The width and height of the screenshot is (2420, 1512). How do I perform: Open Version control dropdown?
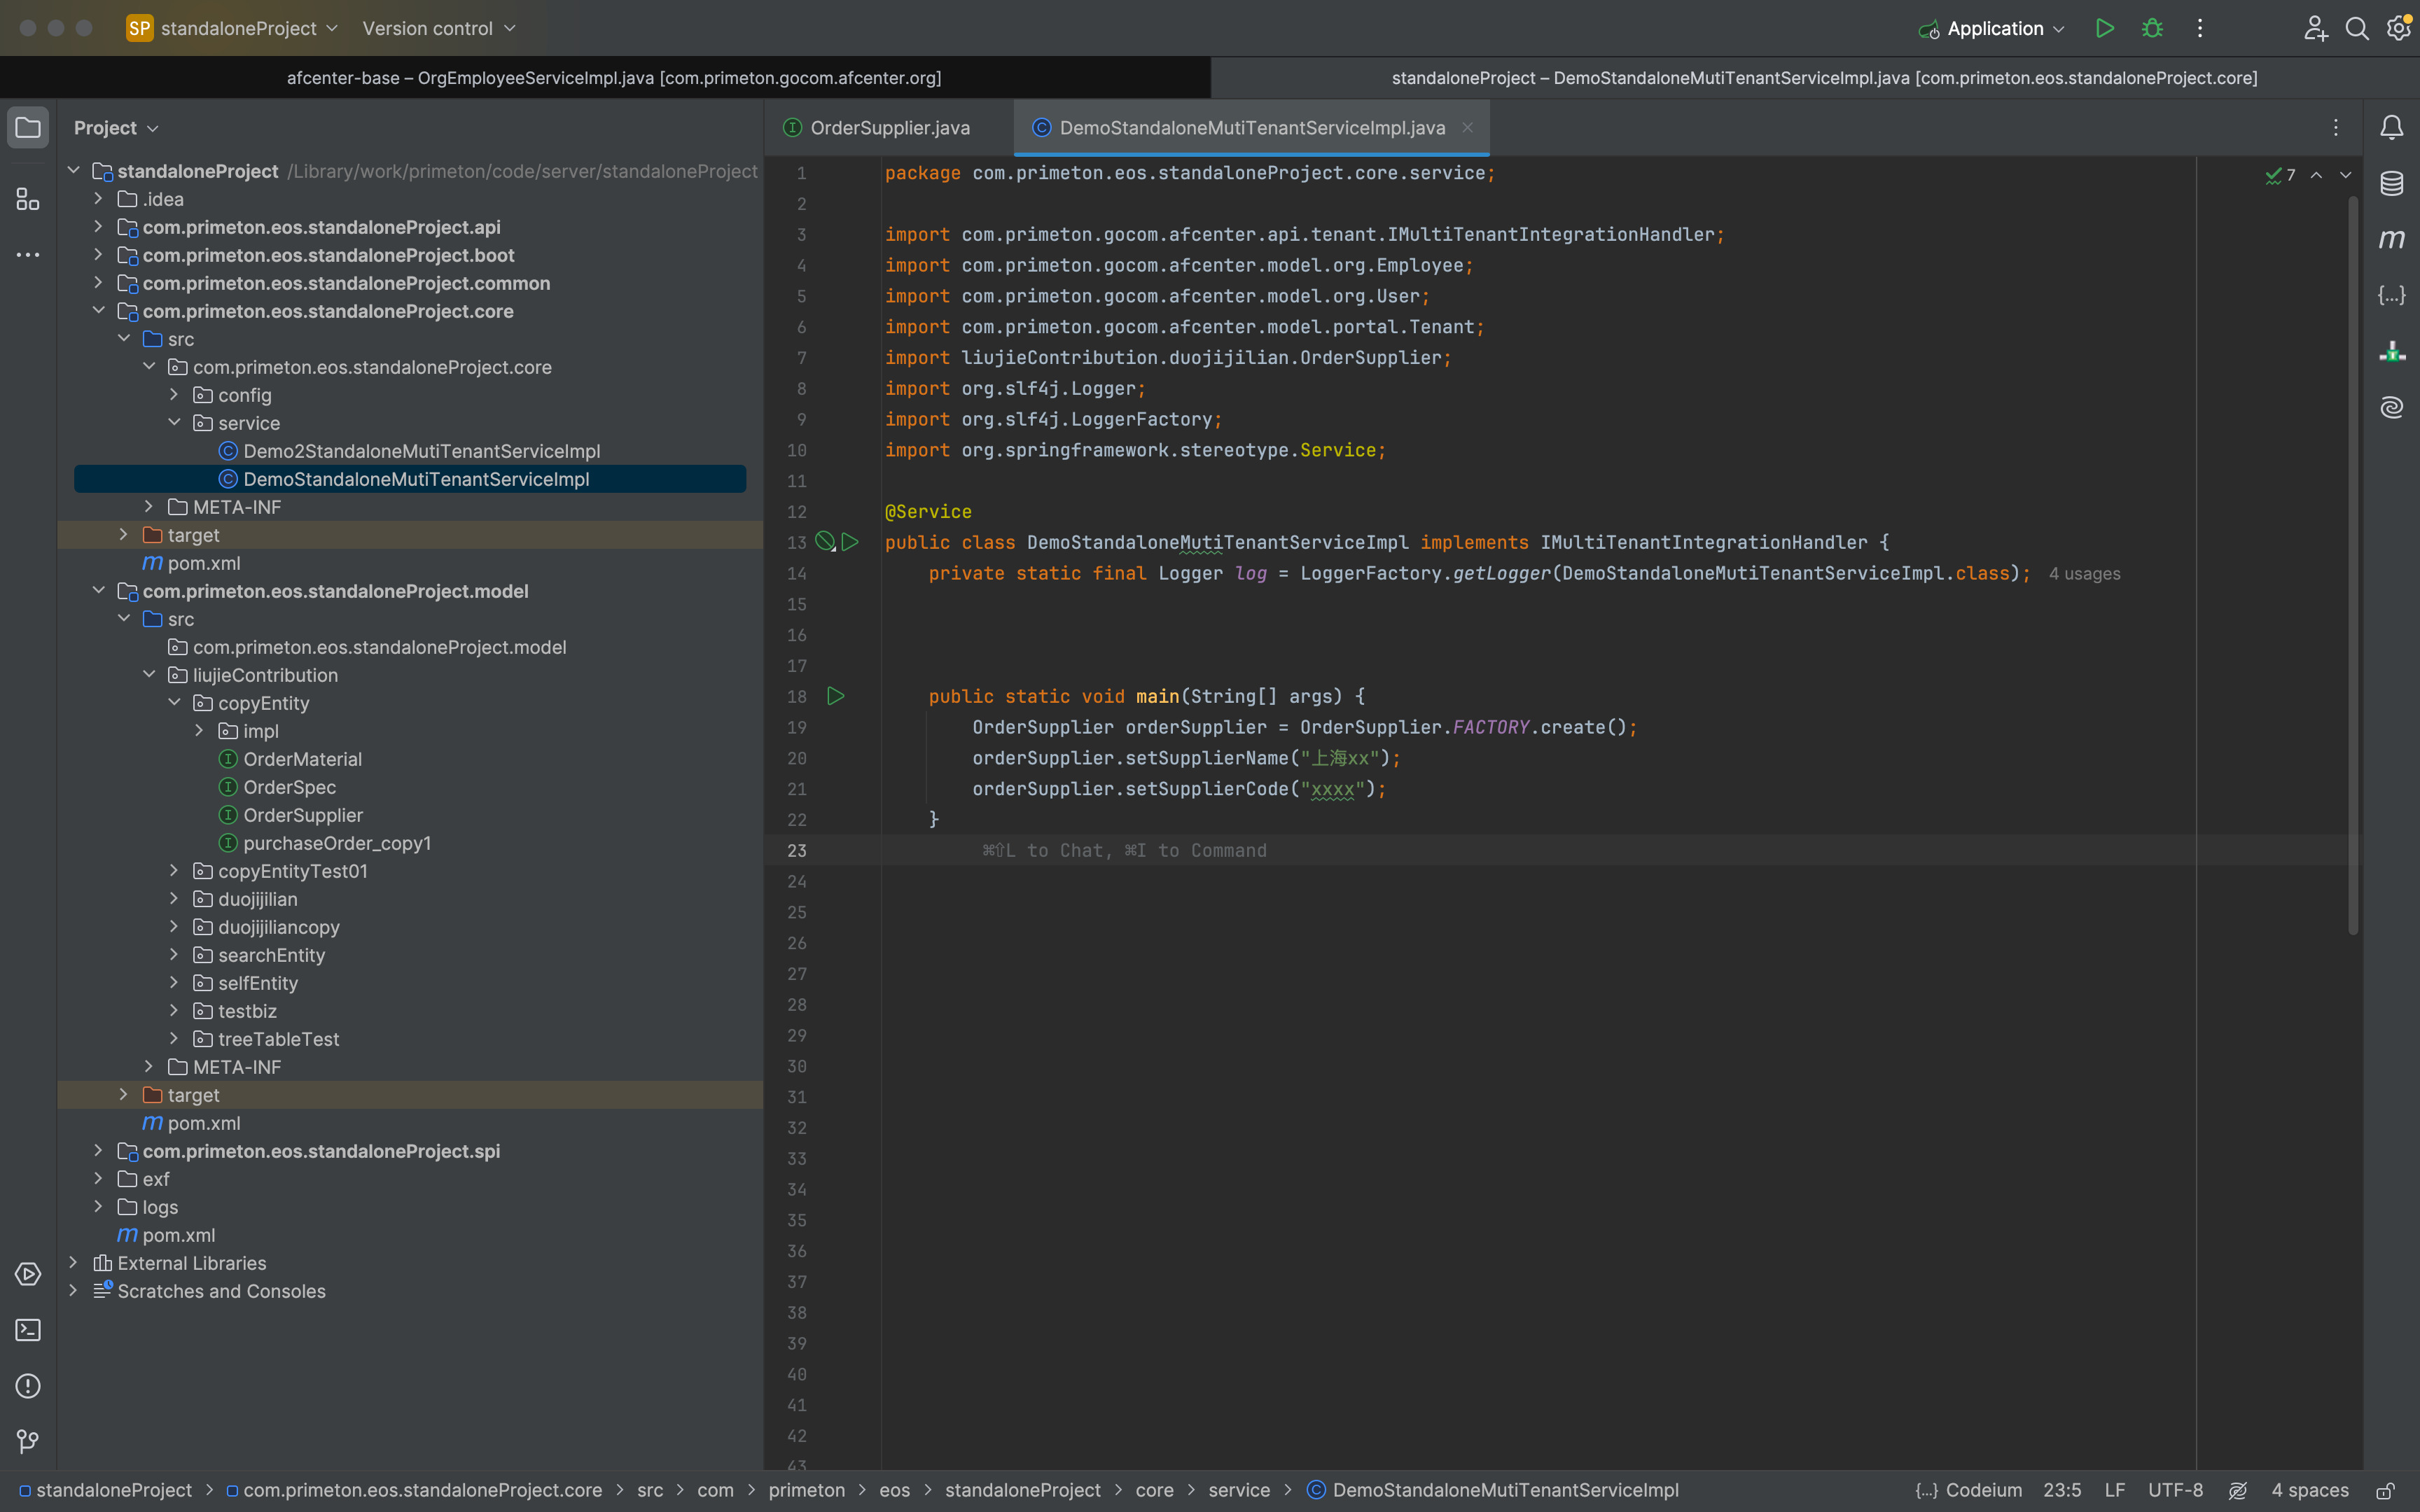(439, 28)
